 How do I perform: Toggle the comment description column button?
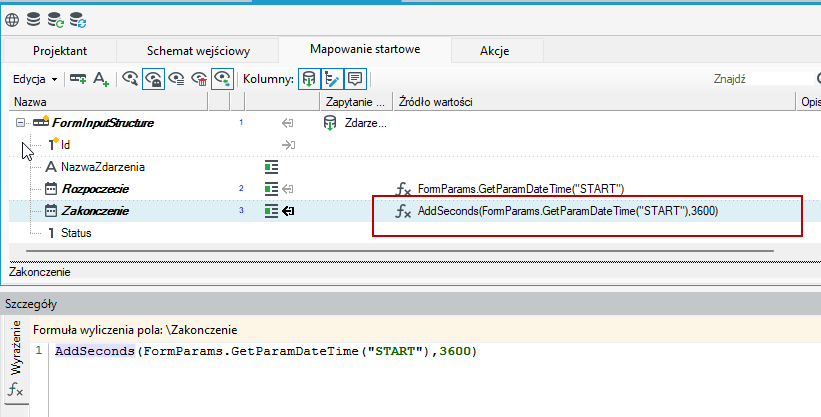click(x=355, y=79)
